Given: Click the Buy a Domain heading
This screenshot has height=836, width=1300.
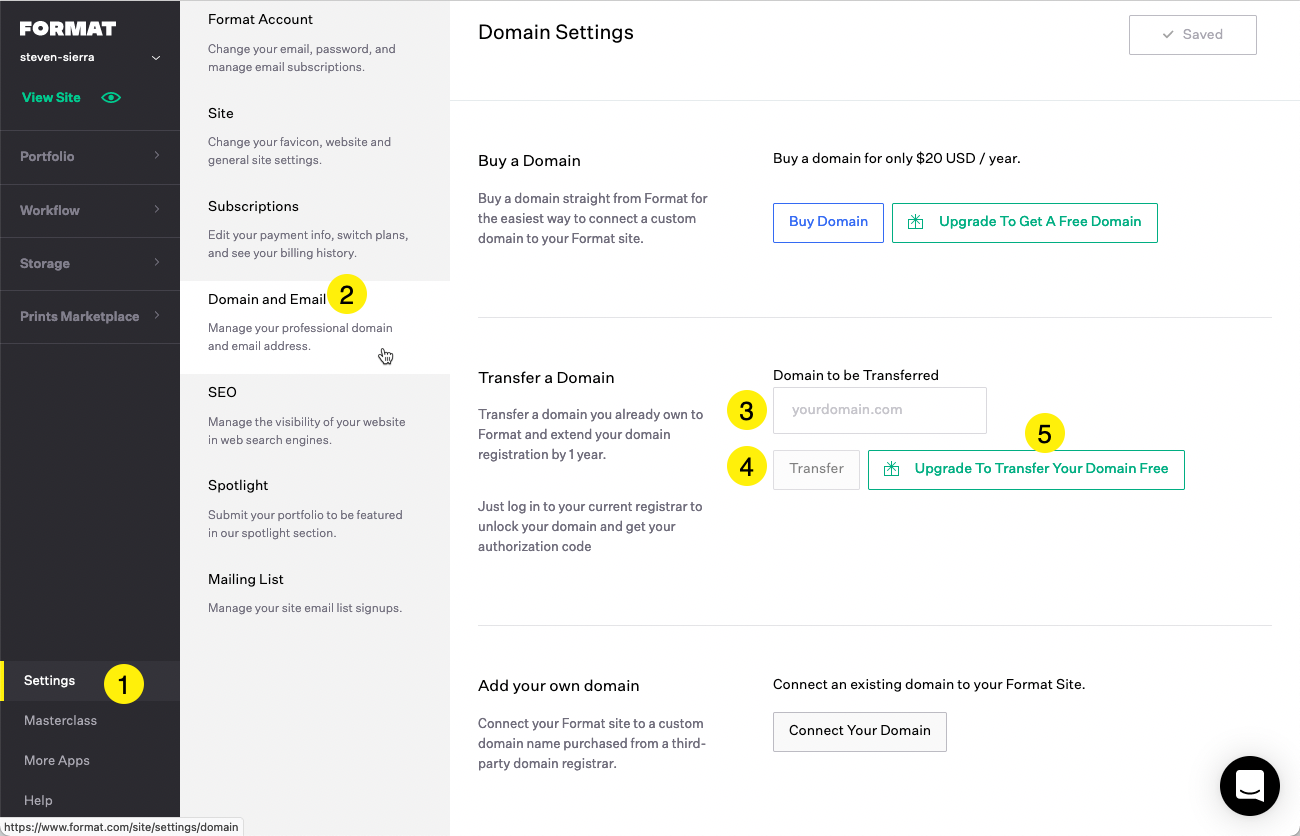Looking at the screenshot, I should tap(529, 161).
